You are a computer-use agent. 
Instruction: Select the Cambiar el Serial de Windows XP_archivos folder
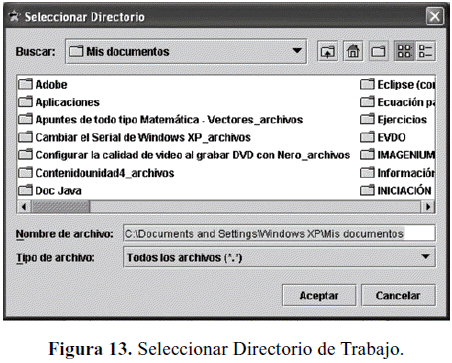[134, 137]
